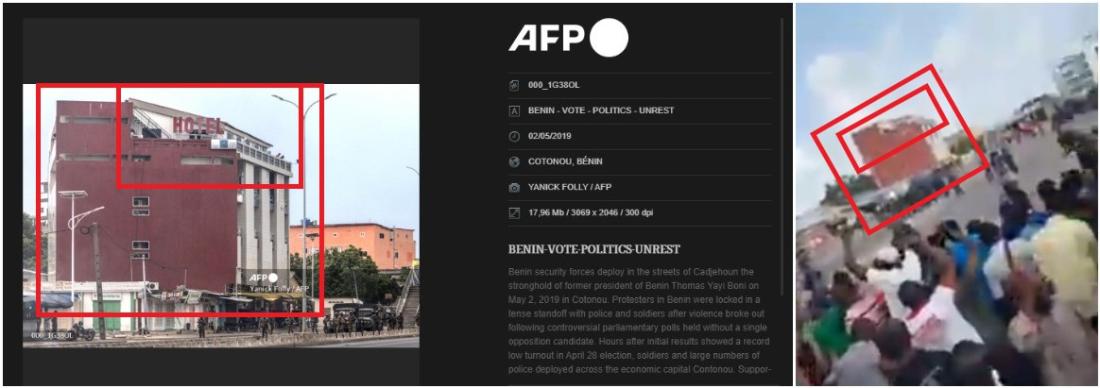Click the BENIN-VOTE-POLITICS-UNREST headline
This screenshot has width=1100, height=388.
(x=593, y=249)
